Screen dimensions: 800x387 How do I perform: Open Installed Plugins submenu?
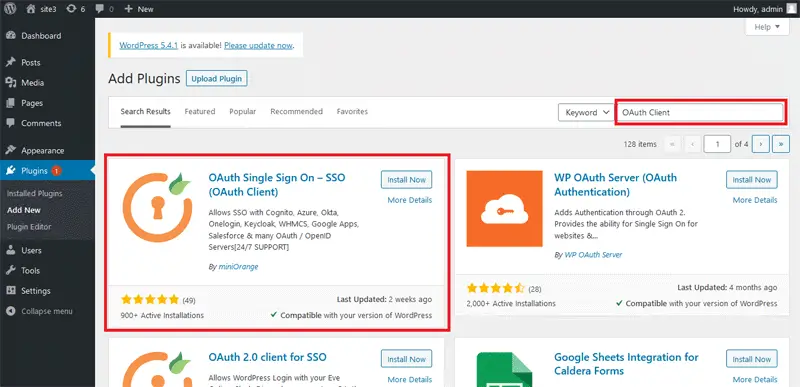pyautogui.click(x=35, y=193)
